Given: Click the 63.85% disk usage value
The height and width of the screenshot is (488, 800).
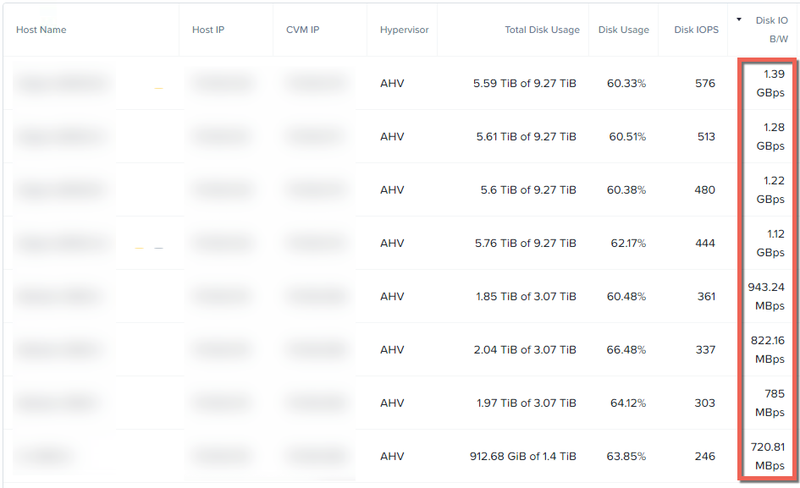Looking at the screenshot, I should [626, 456].
